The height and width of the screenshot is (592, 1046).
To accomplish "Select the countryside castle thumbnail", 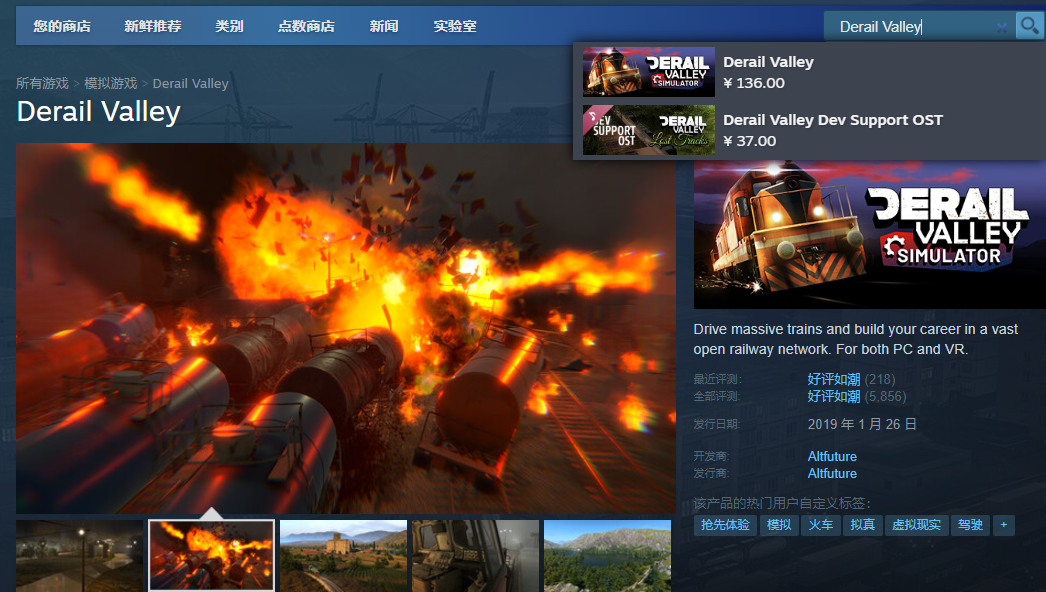I will tap(344, 555).
